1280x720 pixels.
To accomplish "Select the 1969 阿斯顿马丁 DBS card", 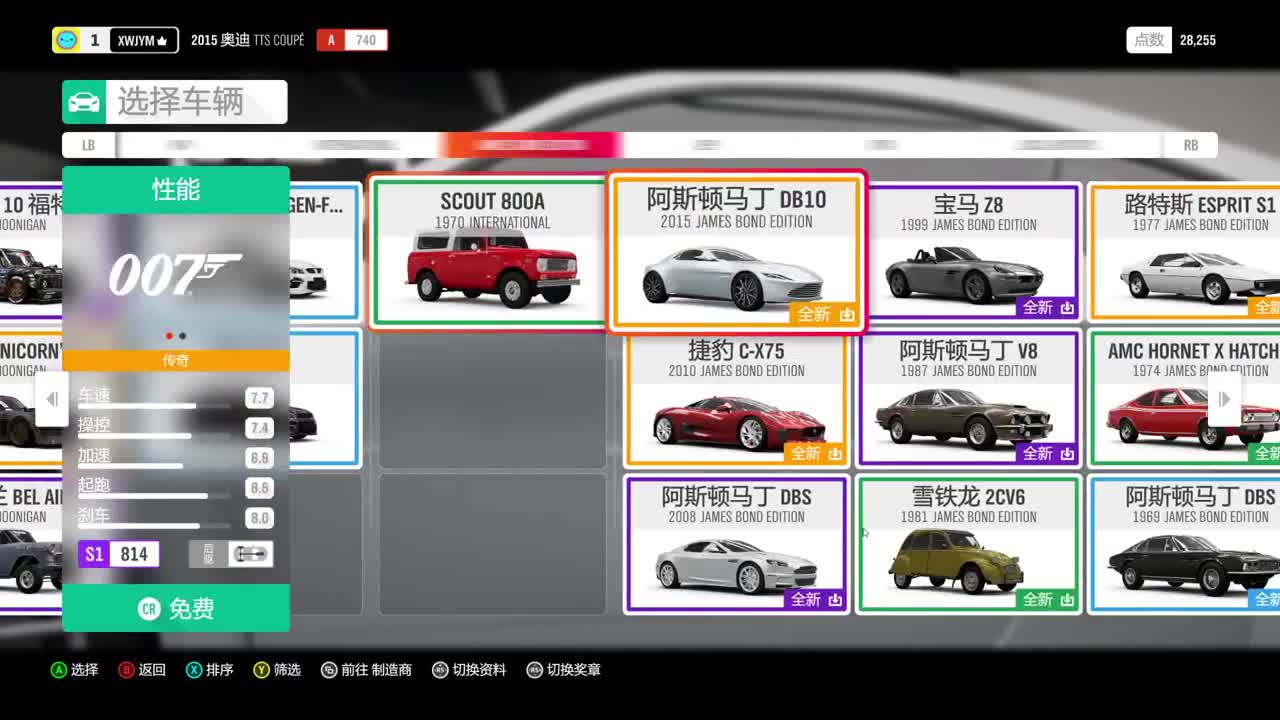I will coord(1184,545).
